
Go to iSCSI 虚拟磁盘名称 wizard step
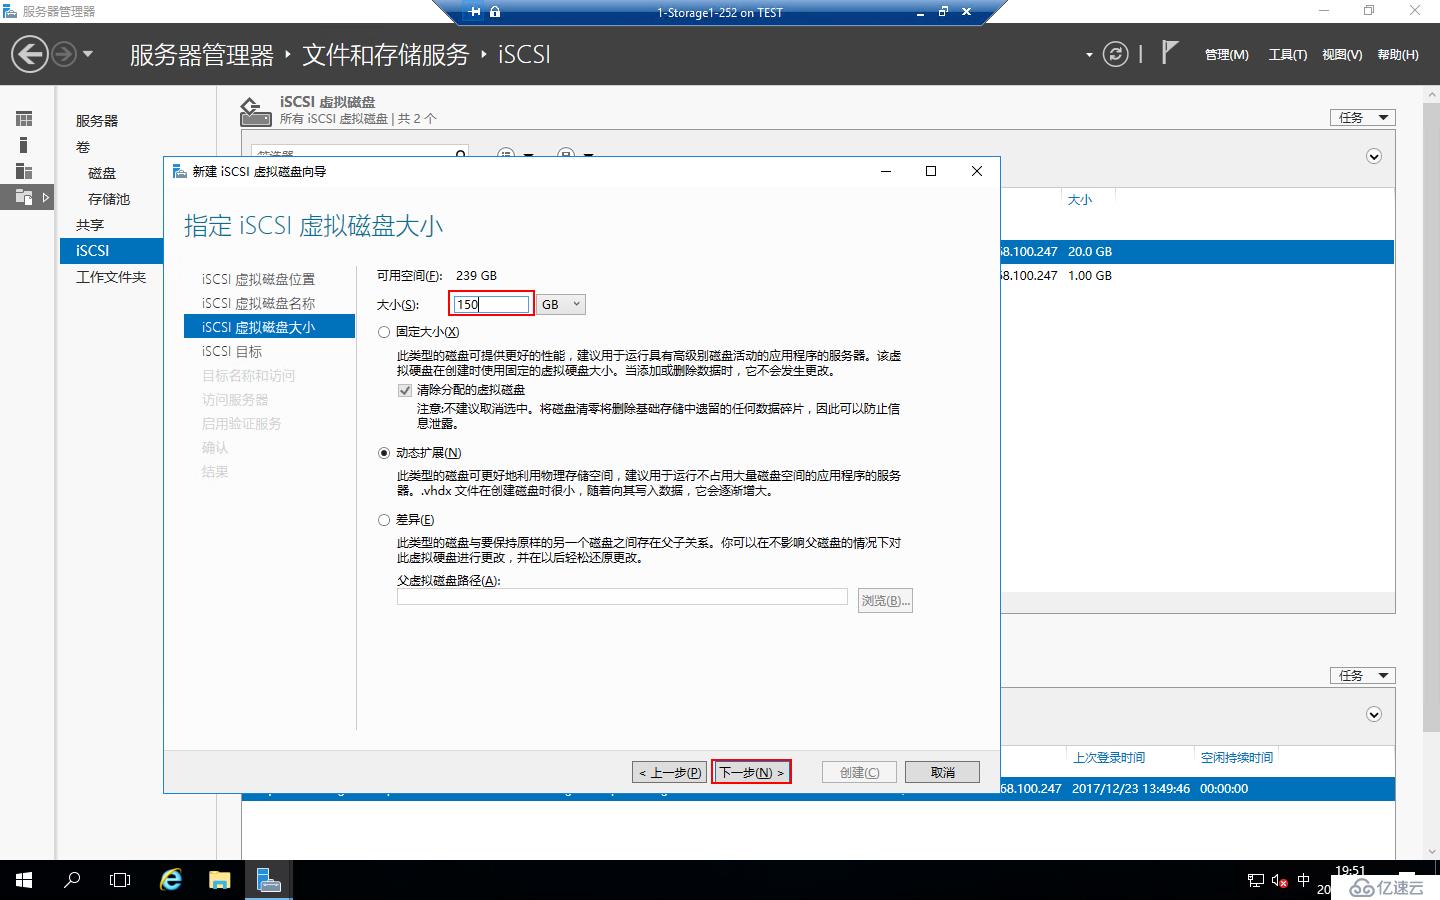(258, 303)
